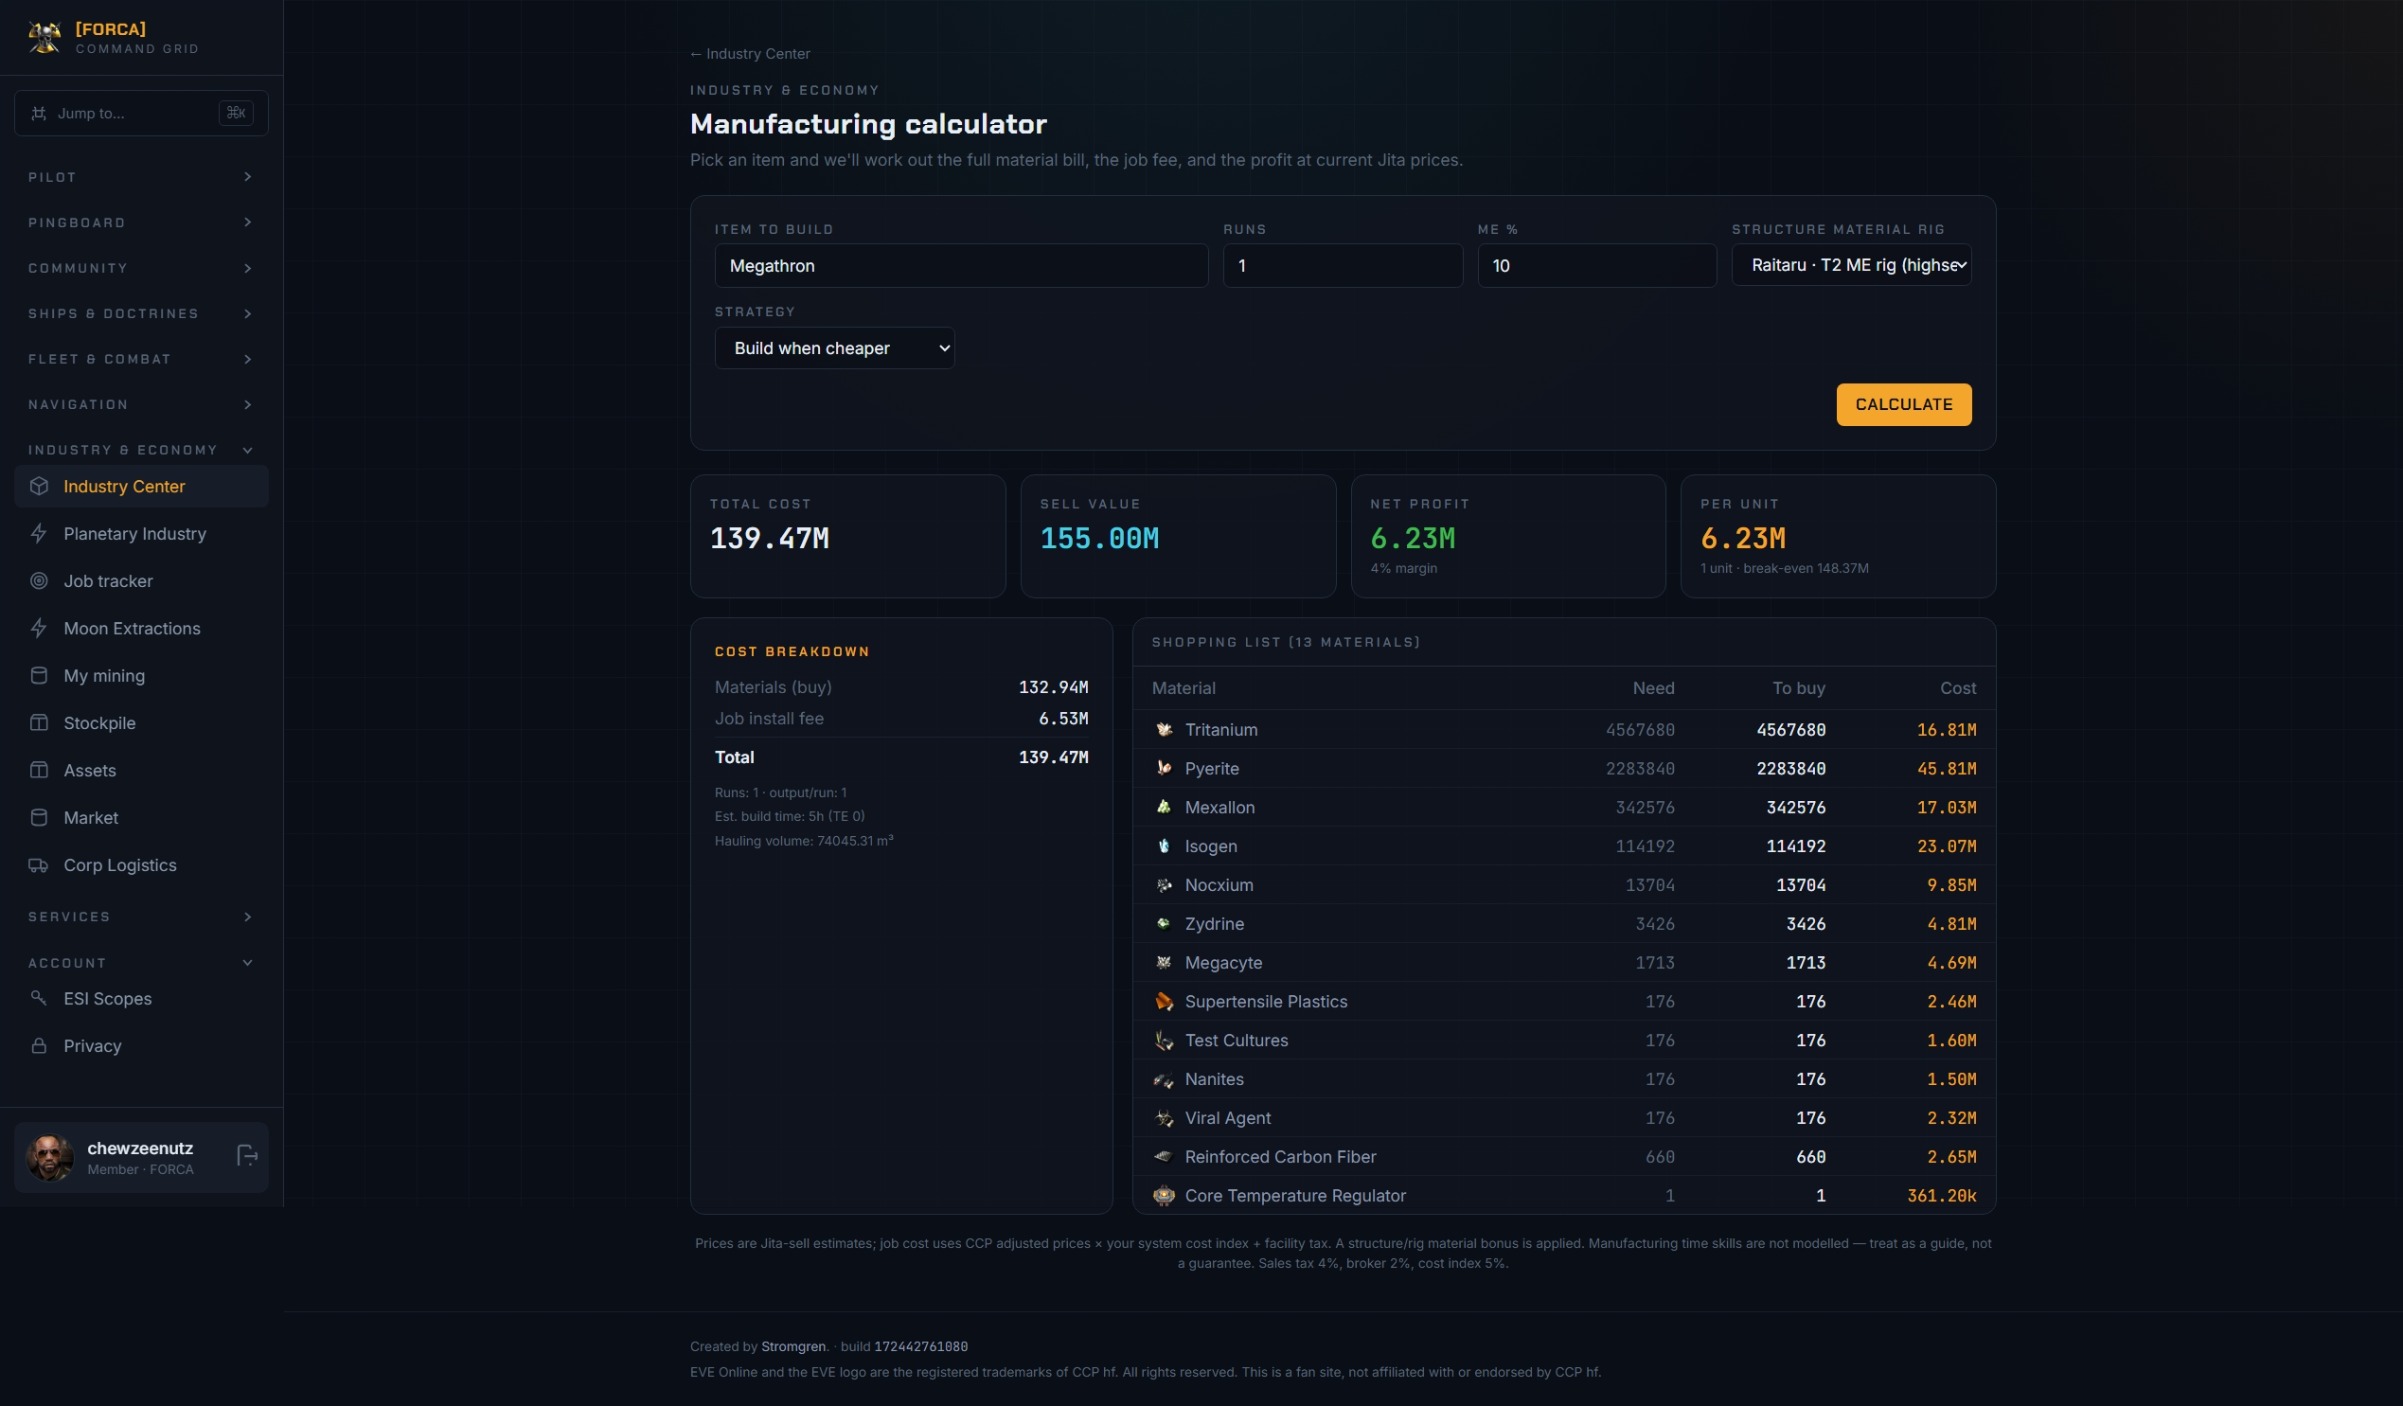The height and width of the screenshot is (1406, 2403).
Task: Click the Stockpile box icon
Action: [x=39, y=722]
